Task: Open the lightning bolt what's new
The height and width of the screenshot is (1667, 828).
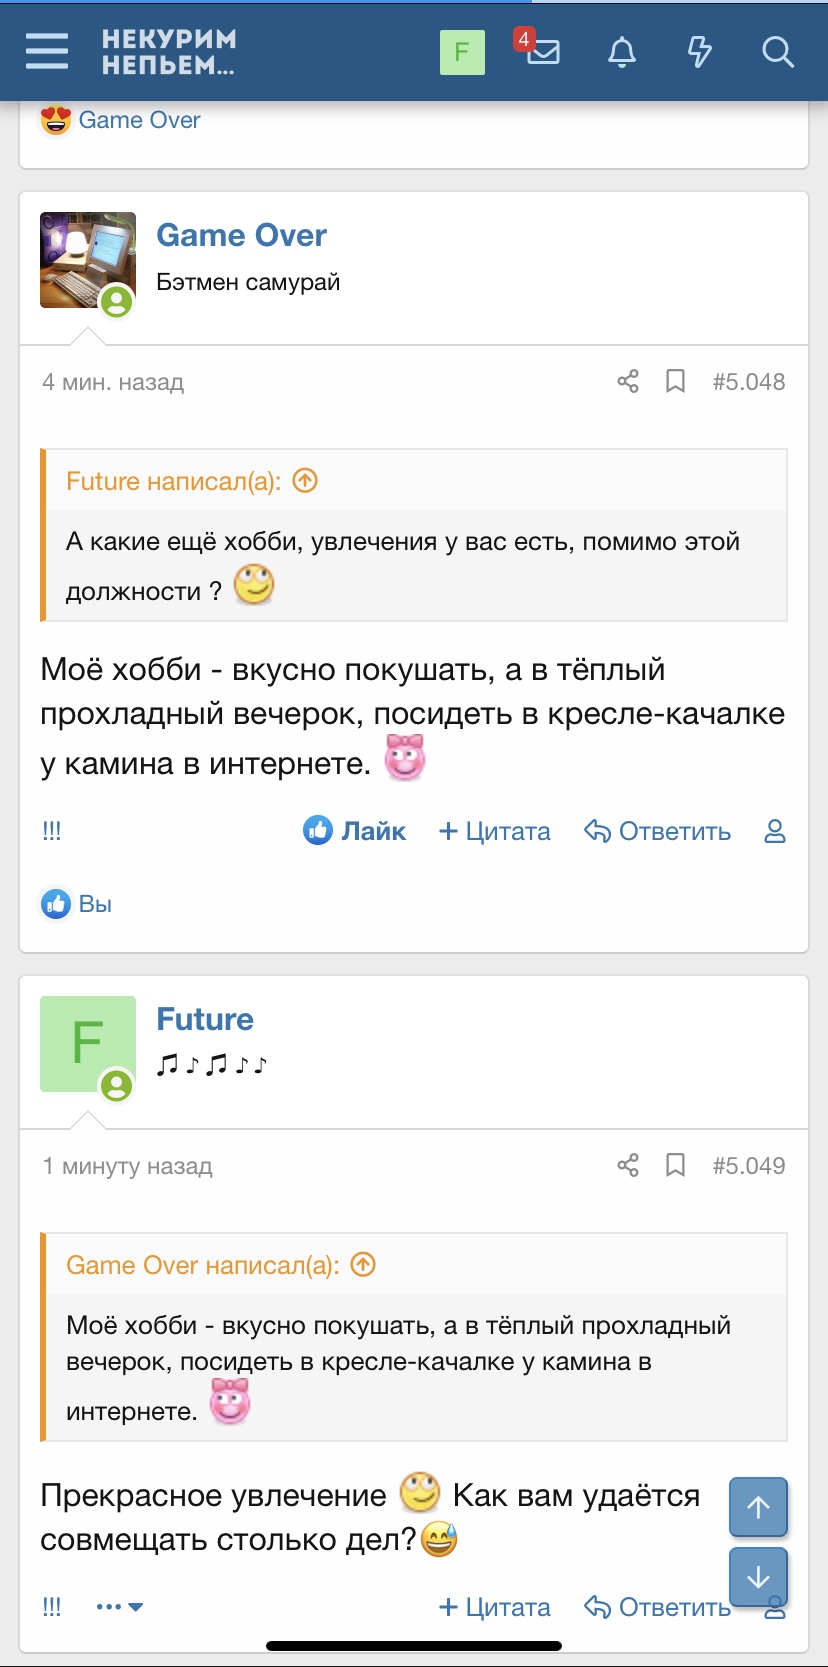Action: 700,51
